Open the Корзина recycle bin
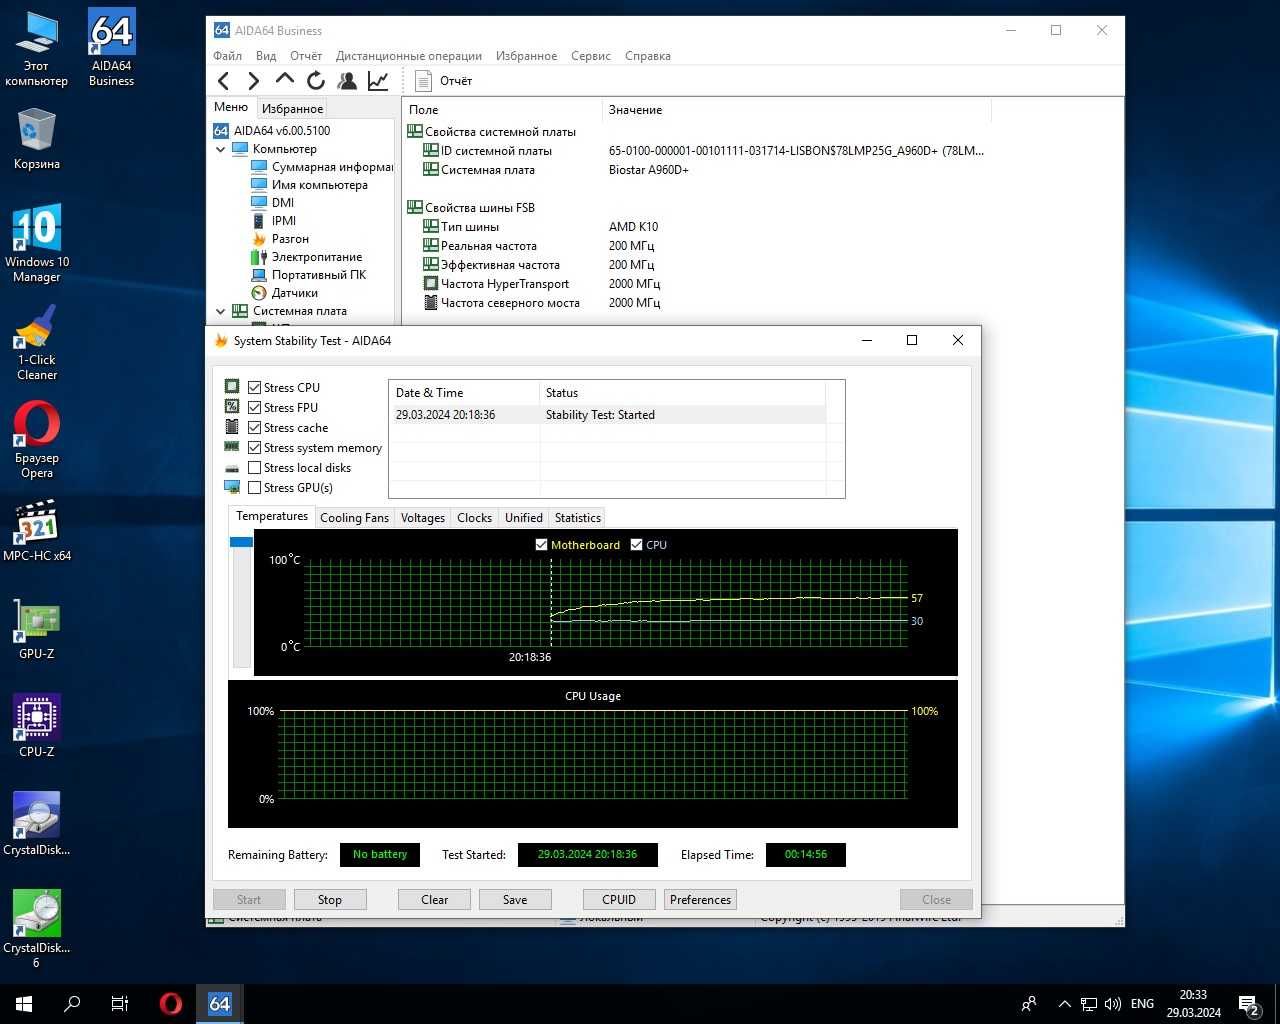1280x1024 pixels. [x=37, y=139]
